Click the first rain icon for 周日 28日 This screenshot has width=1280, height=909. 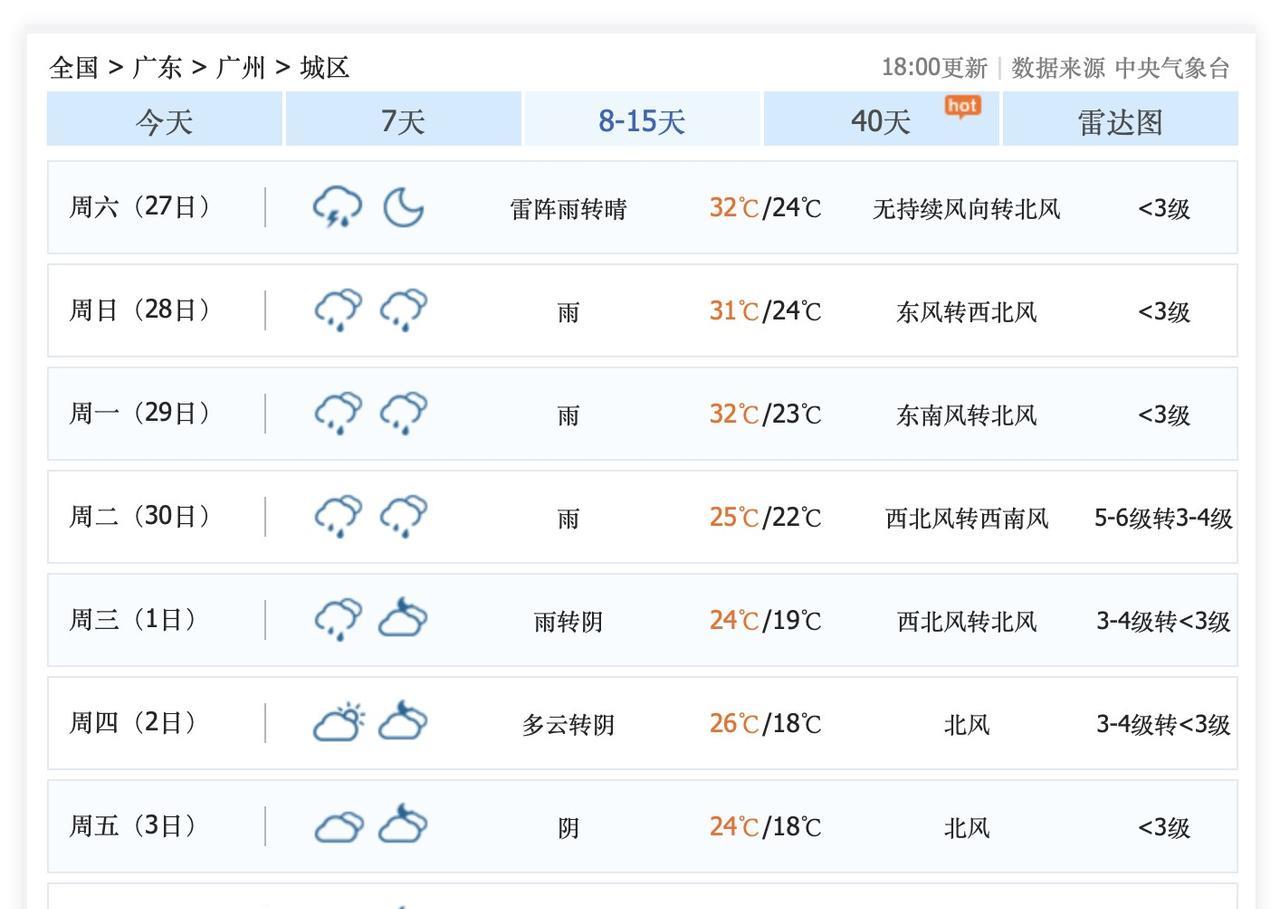pos(338,310)
